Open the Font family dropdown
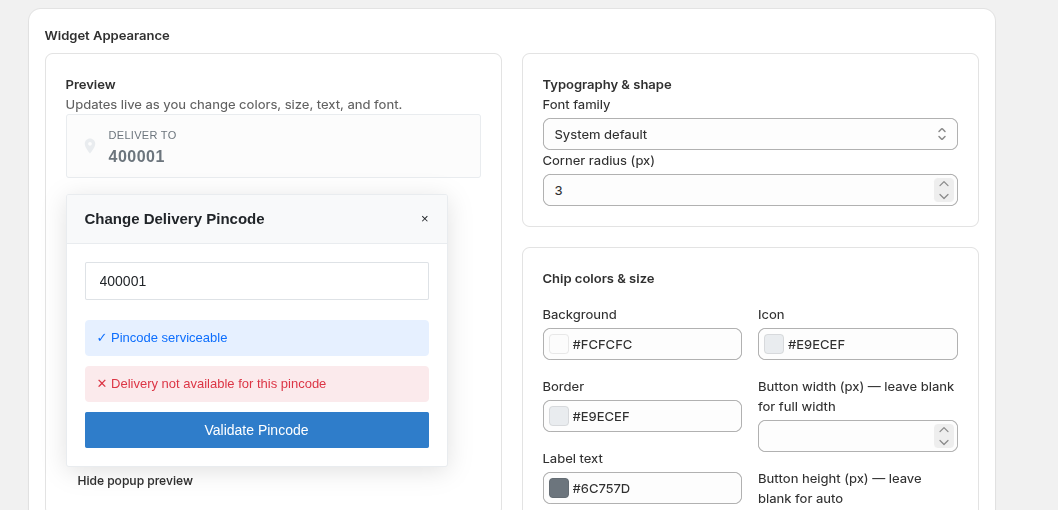Image resolution: width=1058 pixels, height=510 pixels. (750, 134)
